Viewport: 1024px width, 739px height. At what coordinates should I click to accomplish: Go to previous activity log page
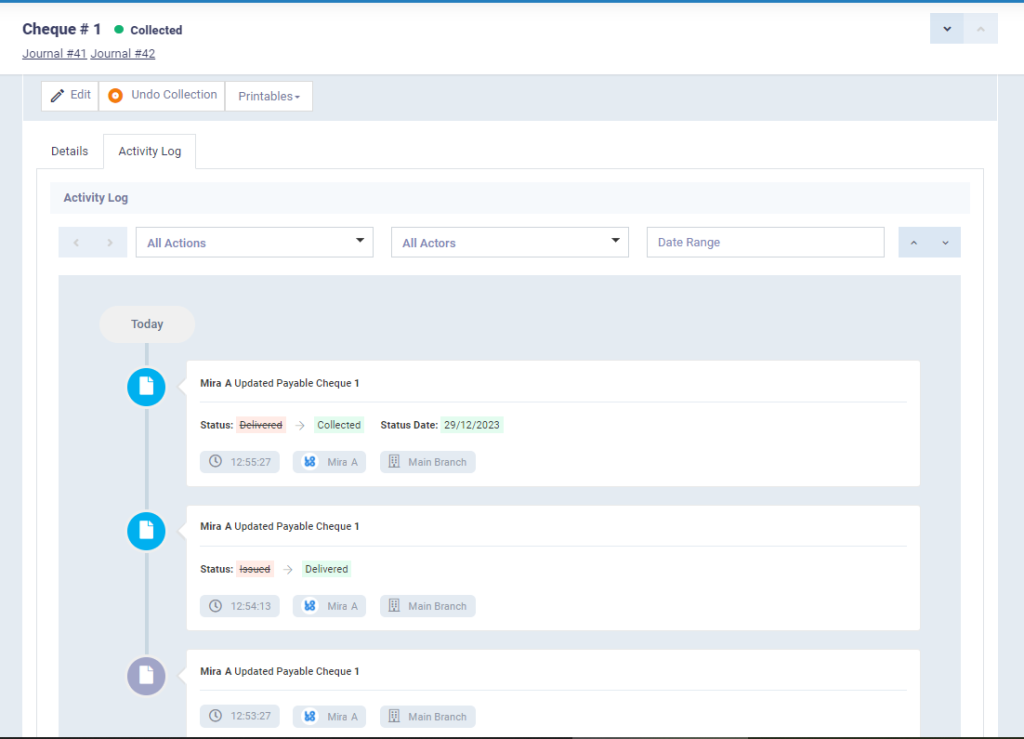(76, 243)
